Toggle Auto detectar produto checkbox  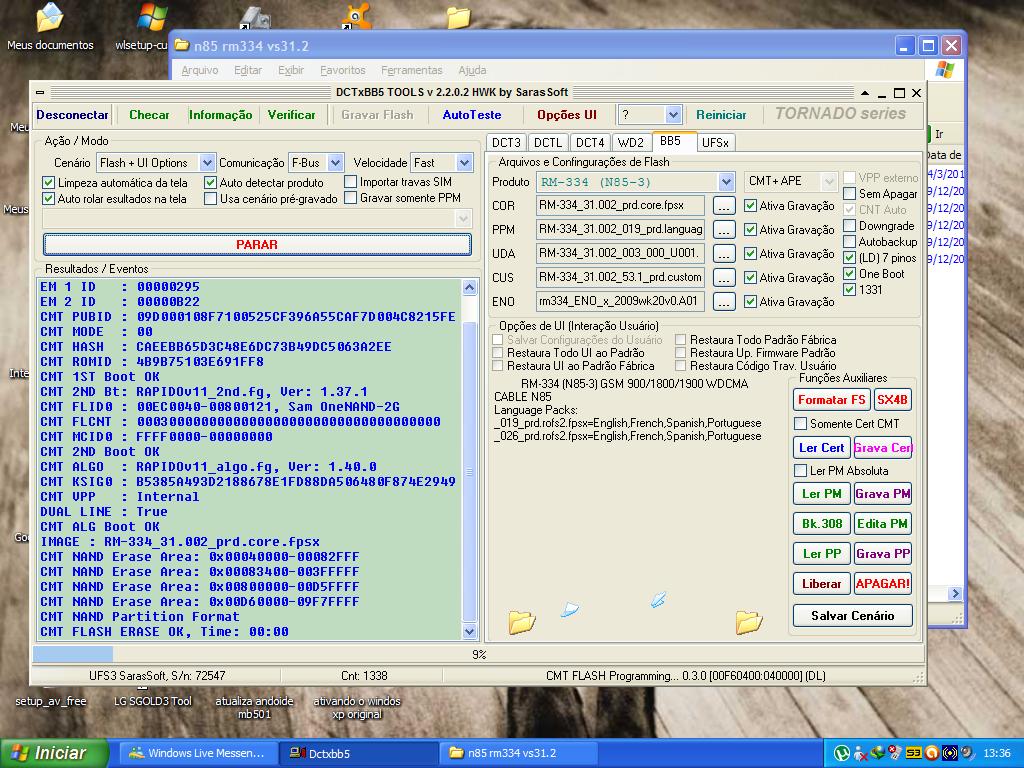pyautogui.click(x=210, y=182)
